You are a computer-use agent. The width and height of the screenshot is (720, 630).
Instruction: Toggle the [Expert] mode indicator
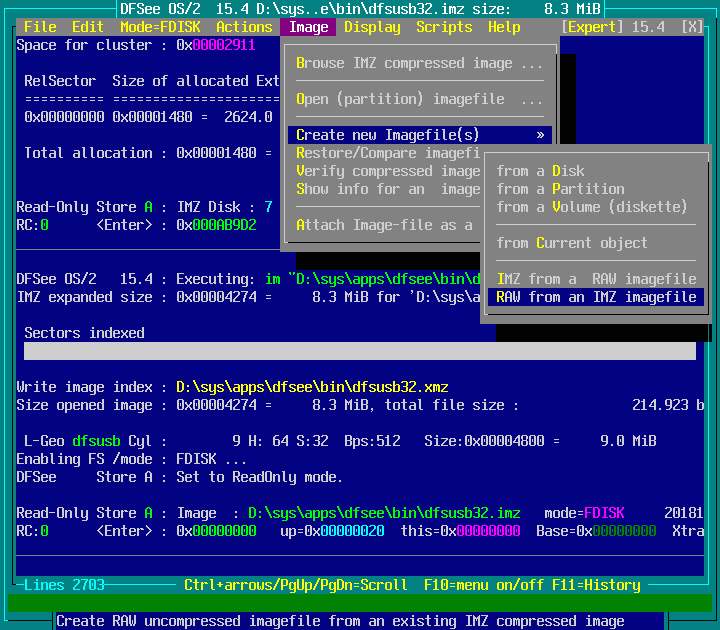click(x=592, y=27)
